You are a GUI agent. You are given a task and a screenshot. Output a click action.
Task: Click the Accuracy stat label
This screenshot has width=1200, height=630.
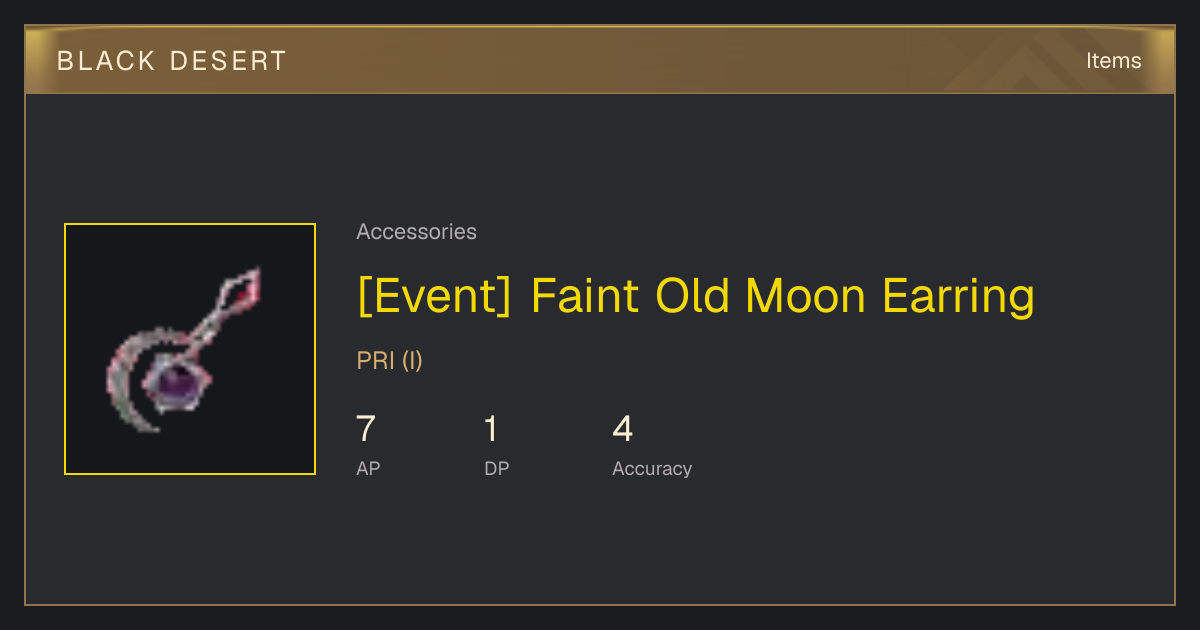pos(652,469)
